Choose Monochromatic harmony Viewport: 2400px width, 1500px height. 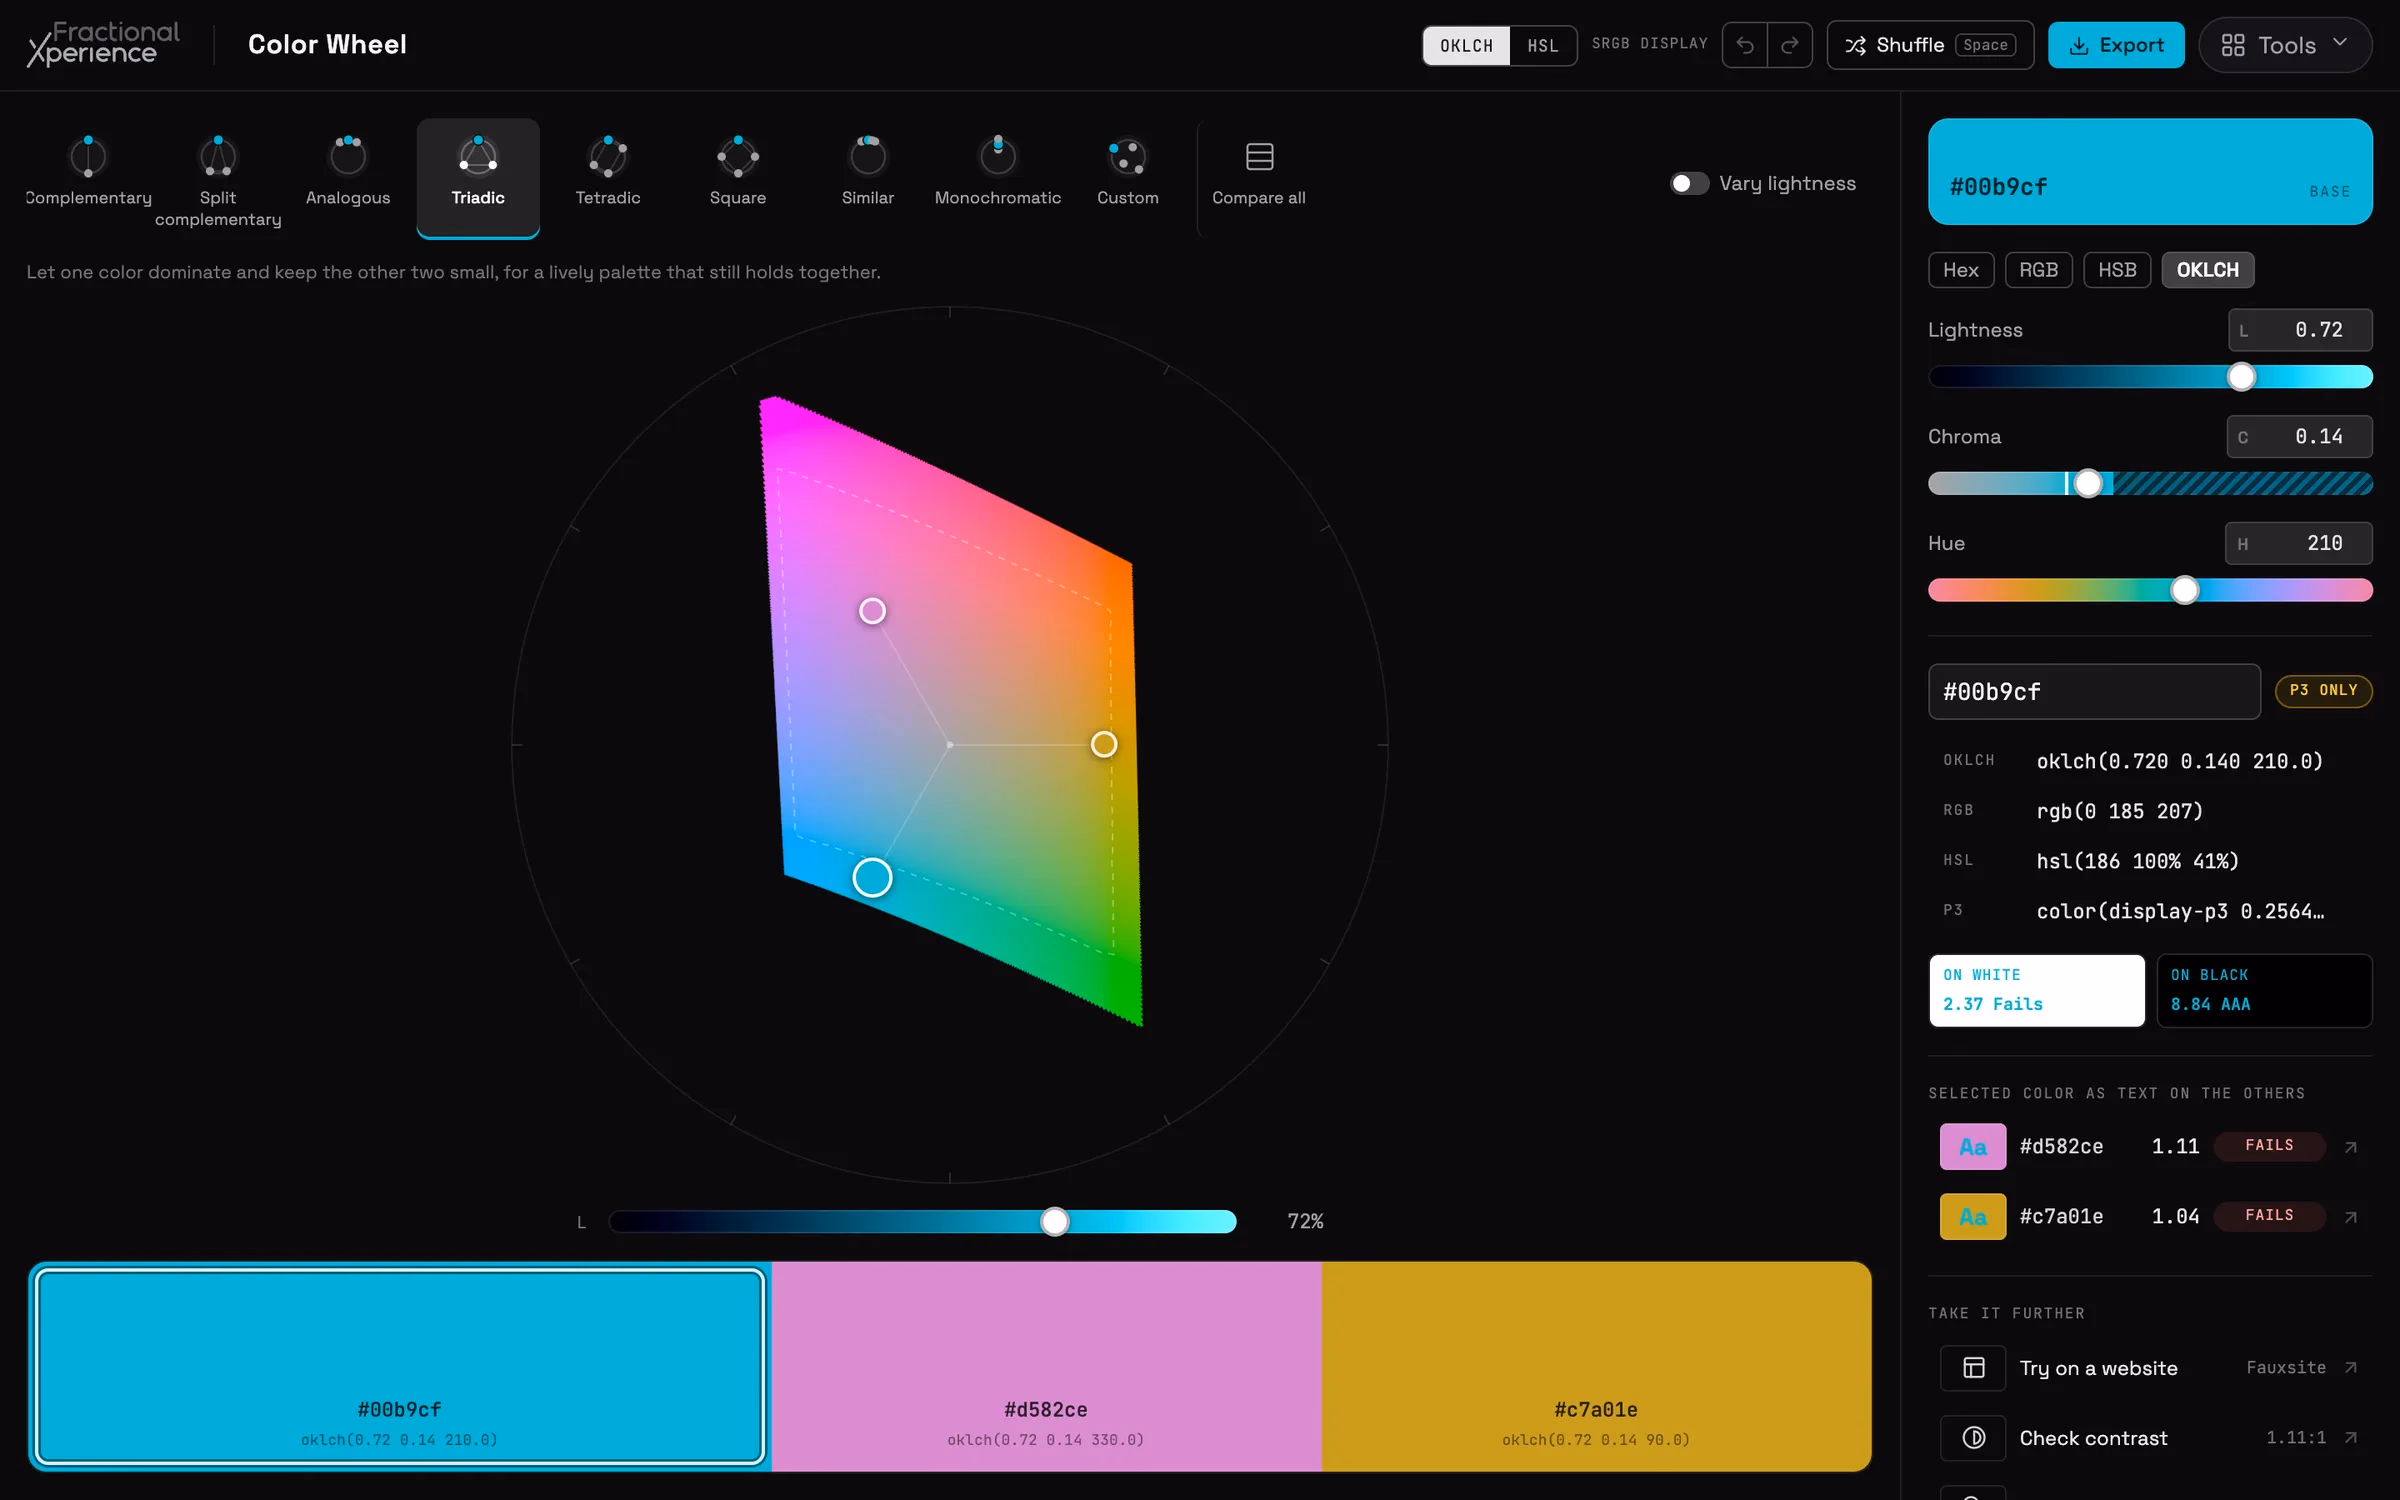pyautogui.click(x=998, y=180)
